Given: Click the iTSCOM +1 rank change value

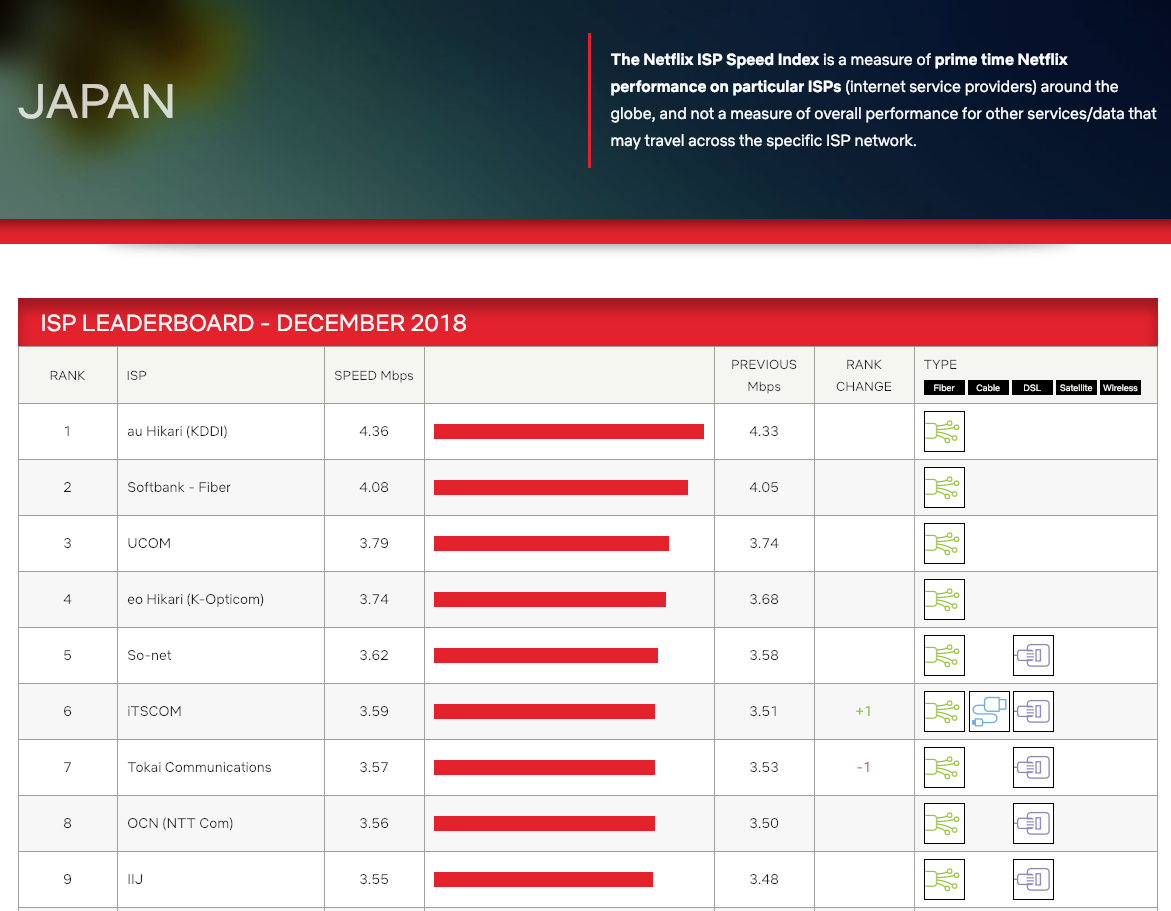Looking at the screenshot, I should (863, 712).
